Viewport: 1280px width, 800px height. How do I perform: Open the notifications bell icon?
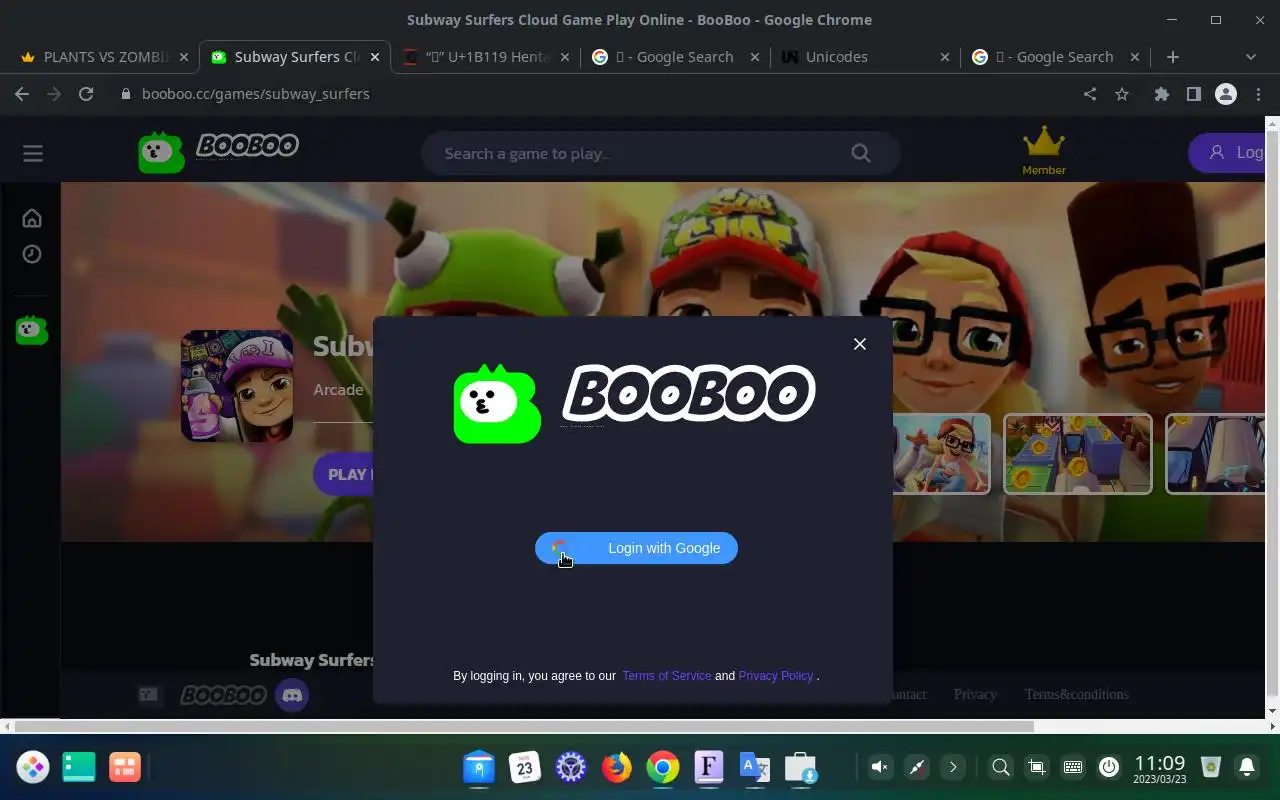point(1247,767)
